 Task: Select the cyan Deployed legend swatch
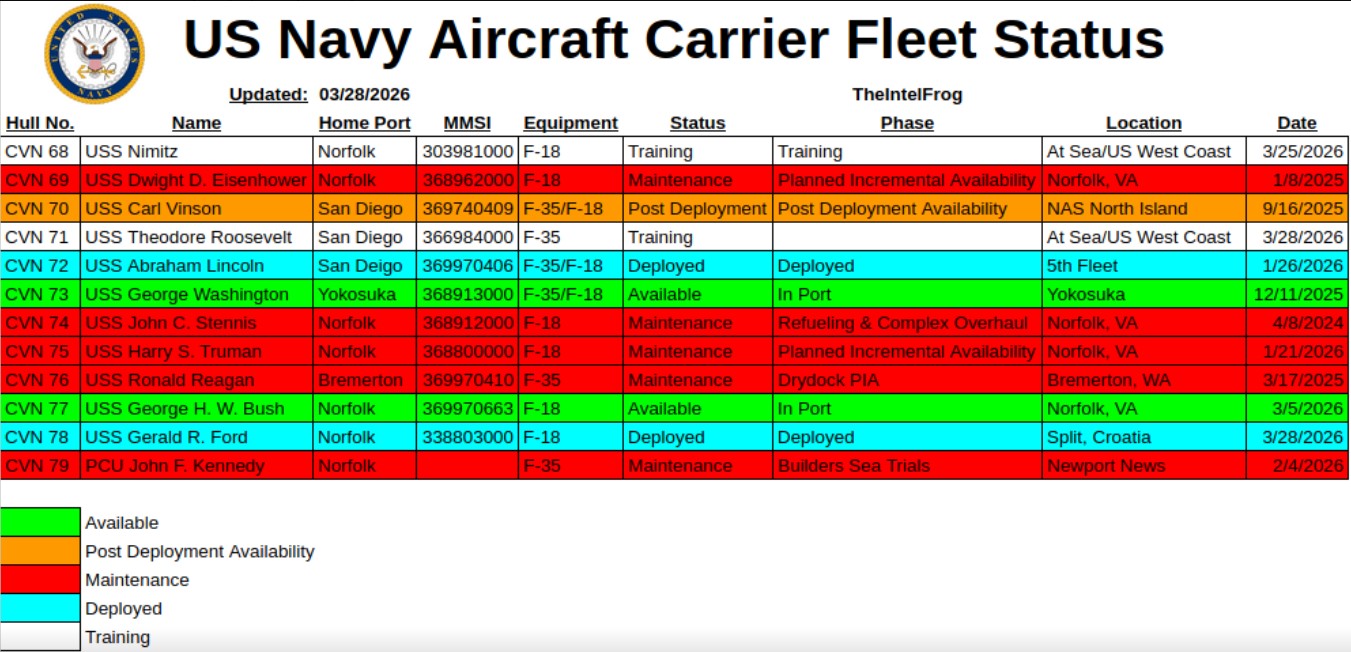[40, 608]
